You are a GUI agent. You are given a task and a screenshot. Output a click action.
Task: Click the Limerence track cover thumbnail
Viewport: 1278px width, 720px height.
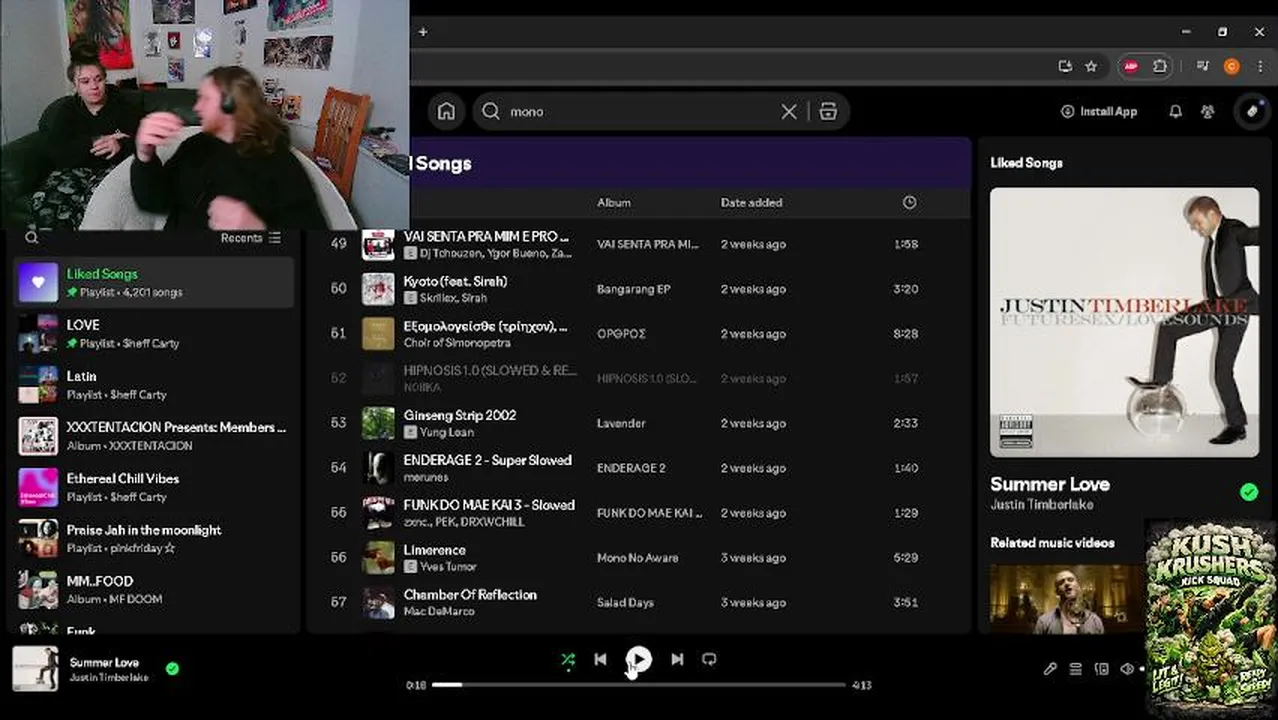pyautogui.click(x=378, y=558)
